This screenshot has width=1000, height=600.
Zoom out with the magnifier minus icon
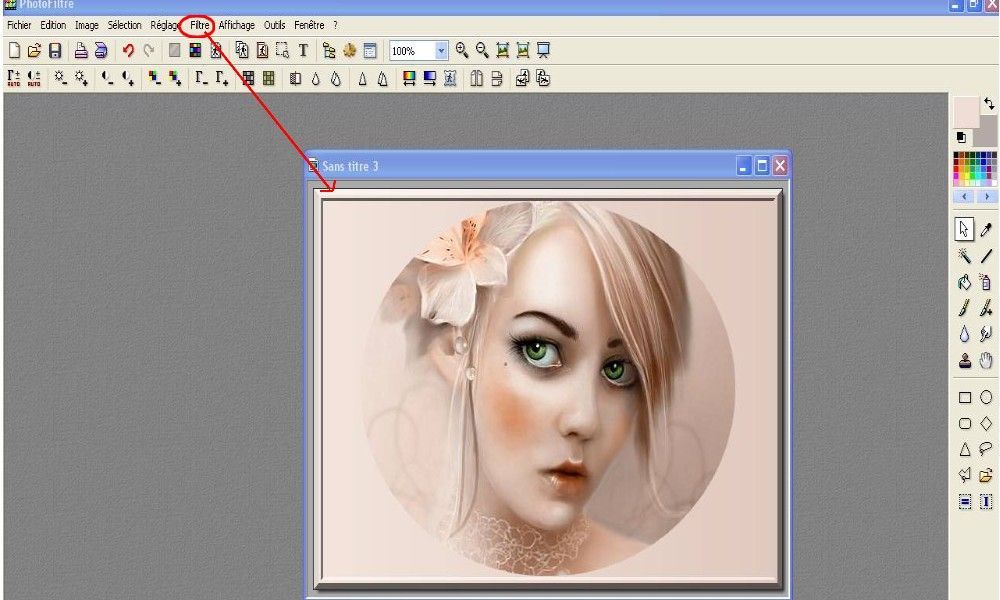pos(482,50)
